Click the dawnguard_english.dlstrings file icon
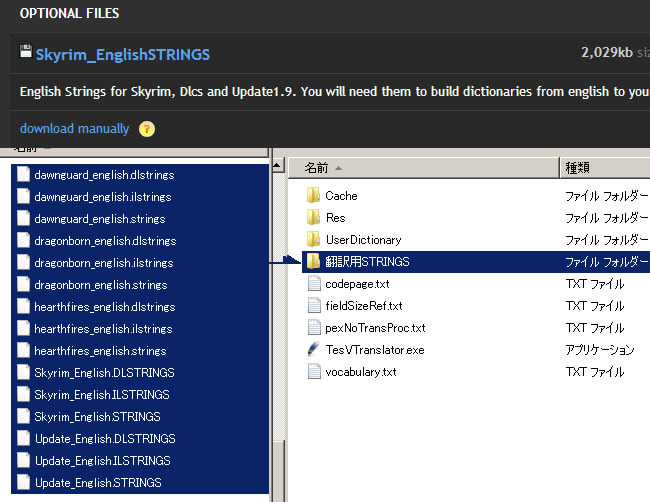Image resolution: width=650 pixels, height=502 pixels. pos(24,175)
